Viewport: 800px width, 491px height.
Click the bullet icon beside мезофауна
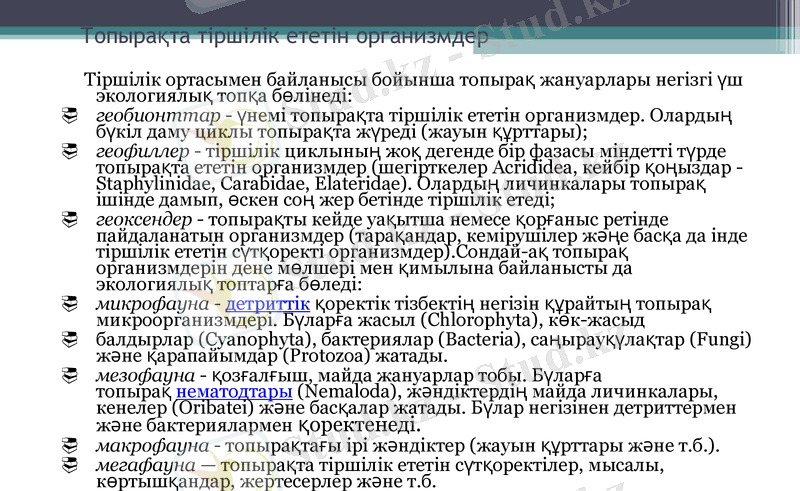[69, 376]
